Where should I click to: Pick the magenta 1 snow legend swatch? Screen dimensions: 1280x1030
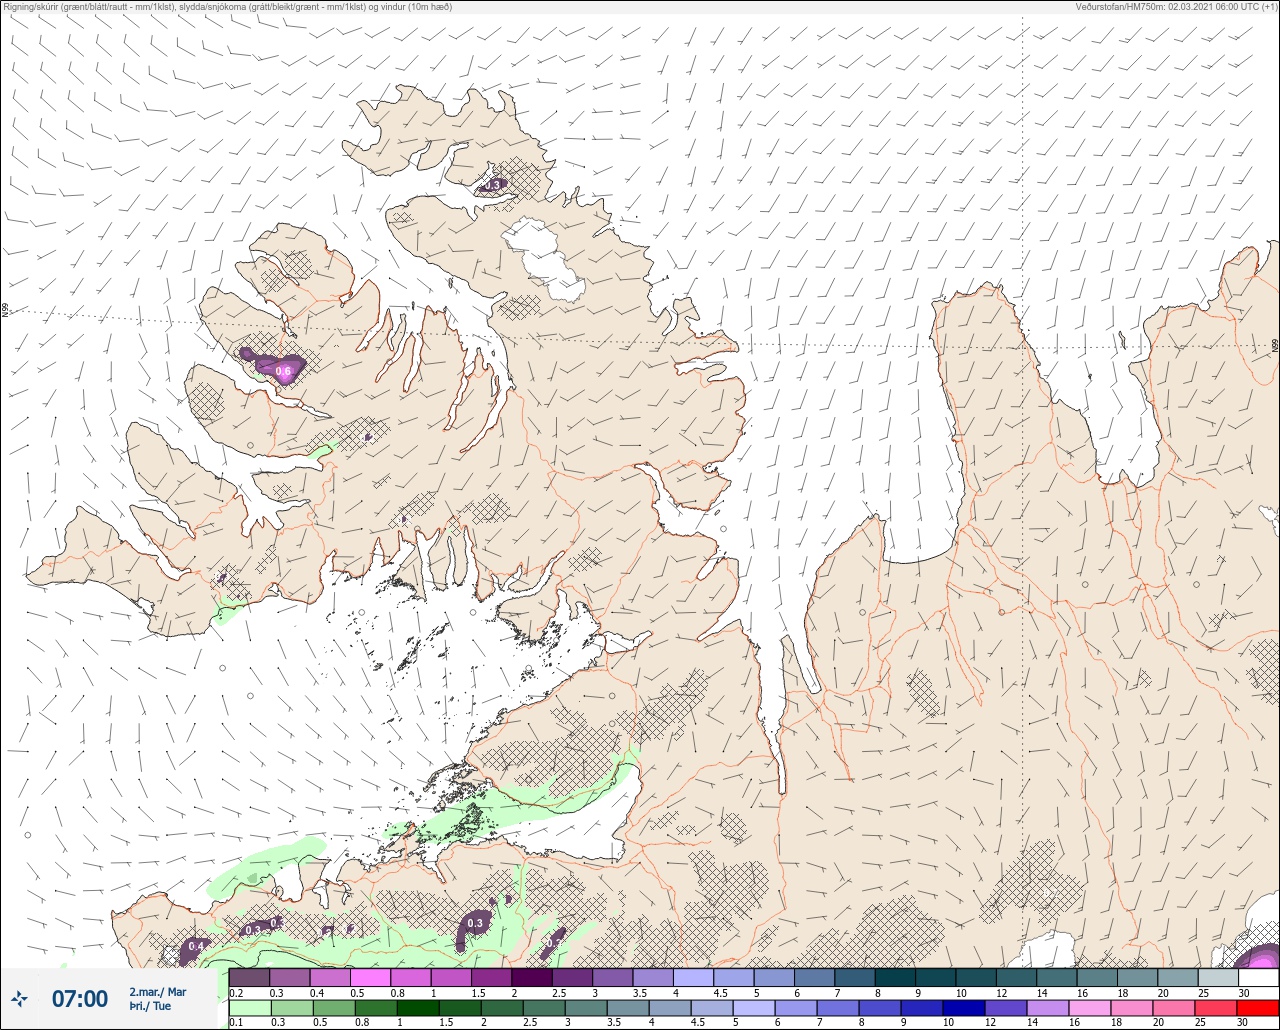(451, 977)
